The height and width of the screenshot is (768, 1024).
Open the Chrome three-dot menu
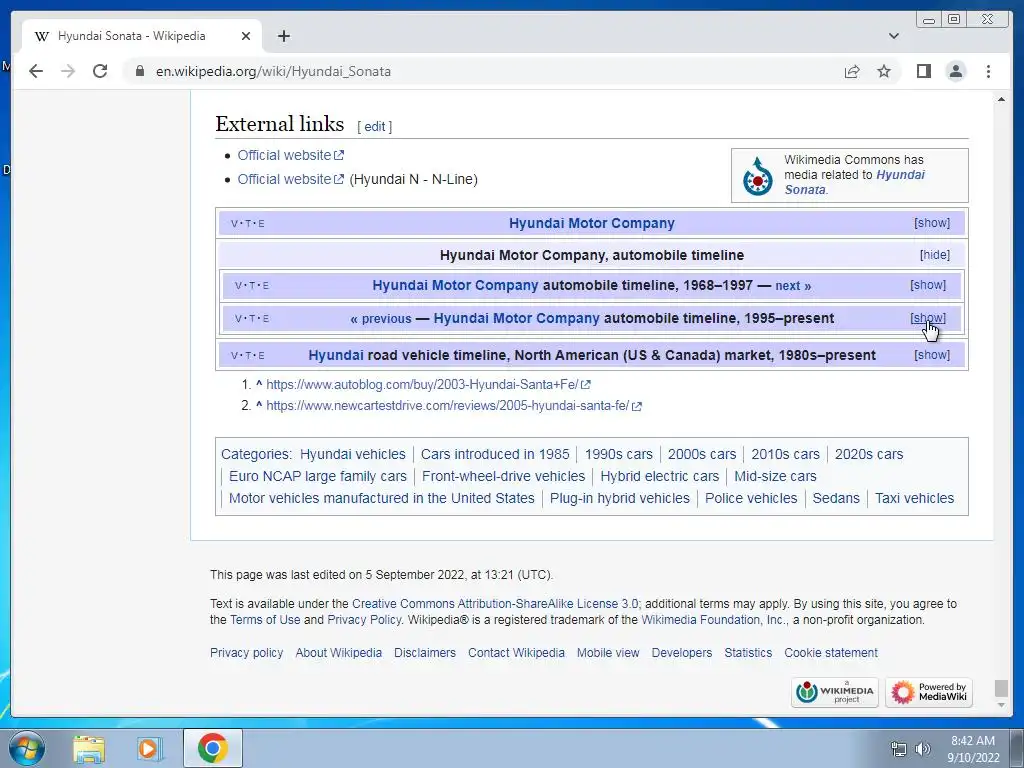[989, 71]
